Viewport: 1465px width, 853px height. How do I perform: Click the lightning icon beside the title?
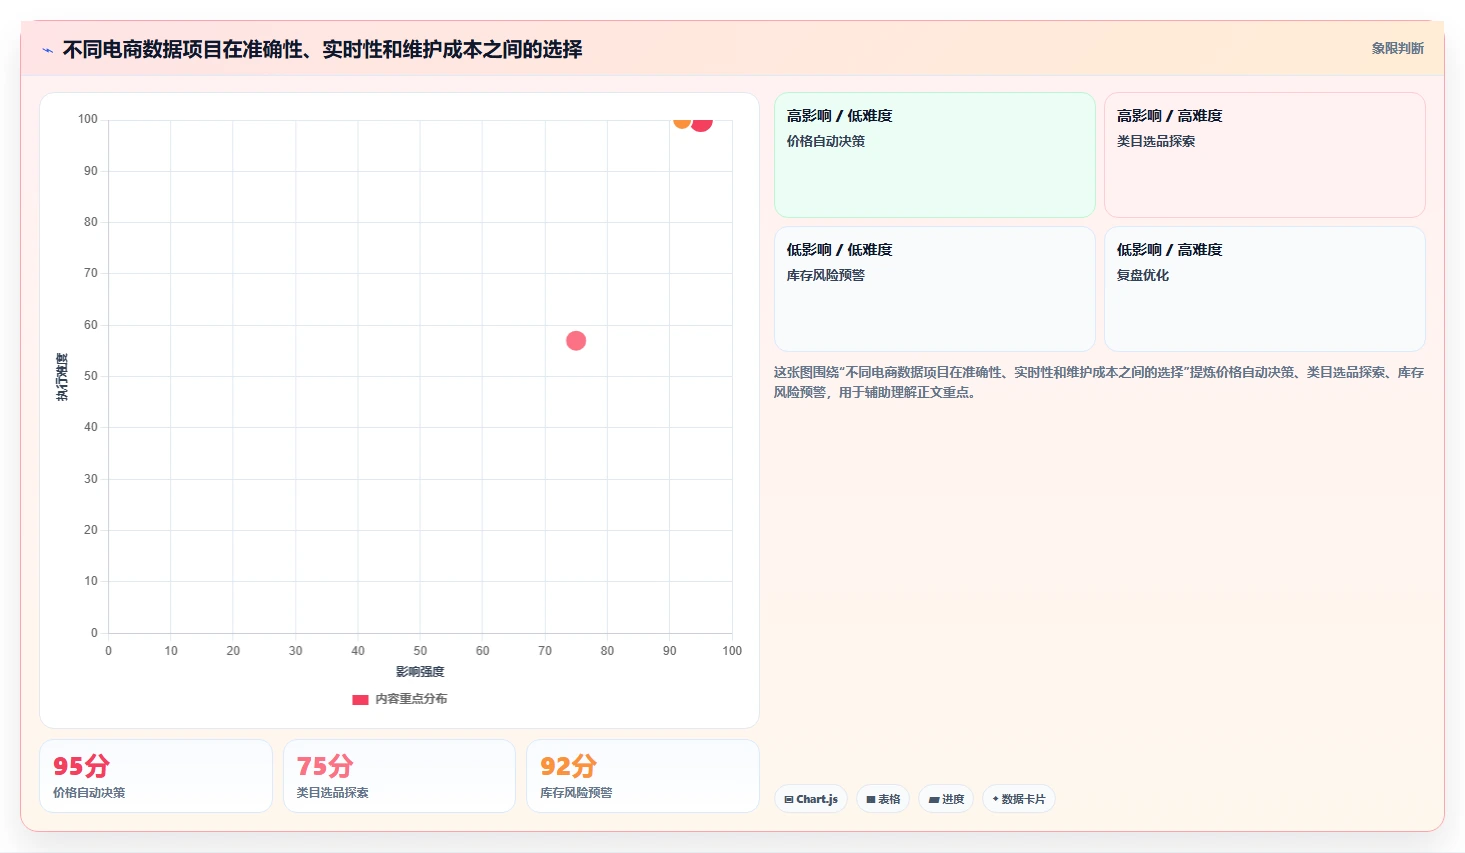[x=47, y=50]
